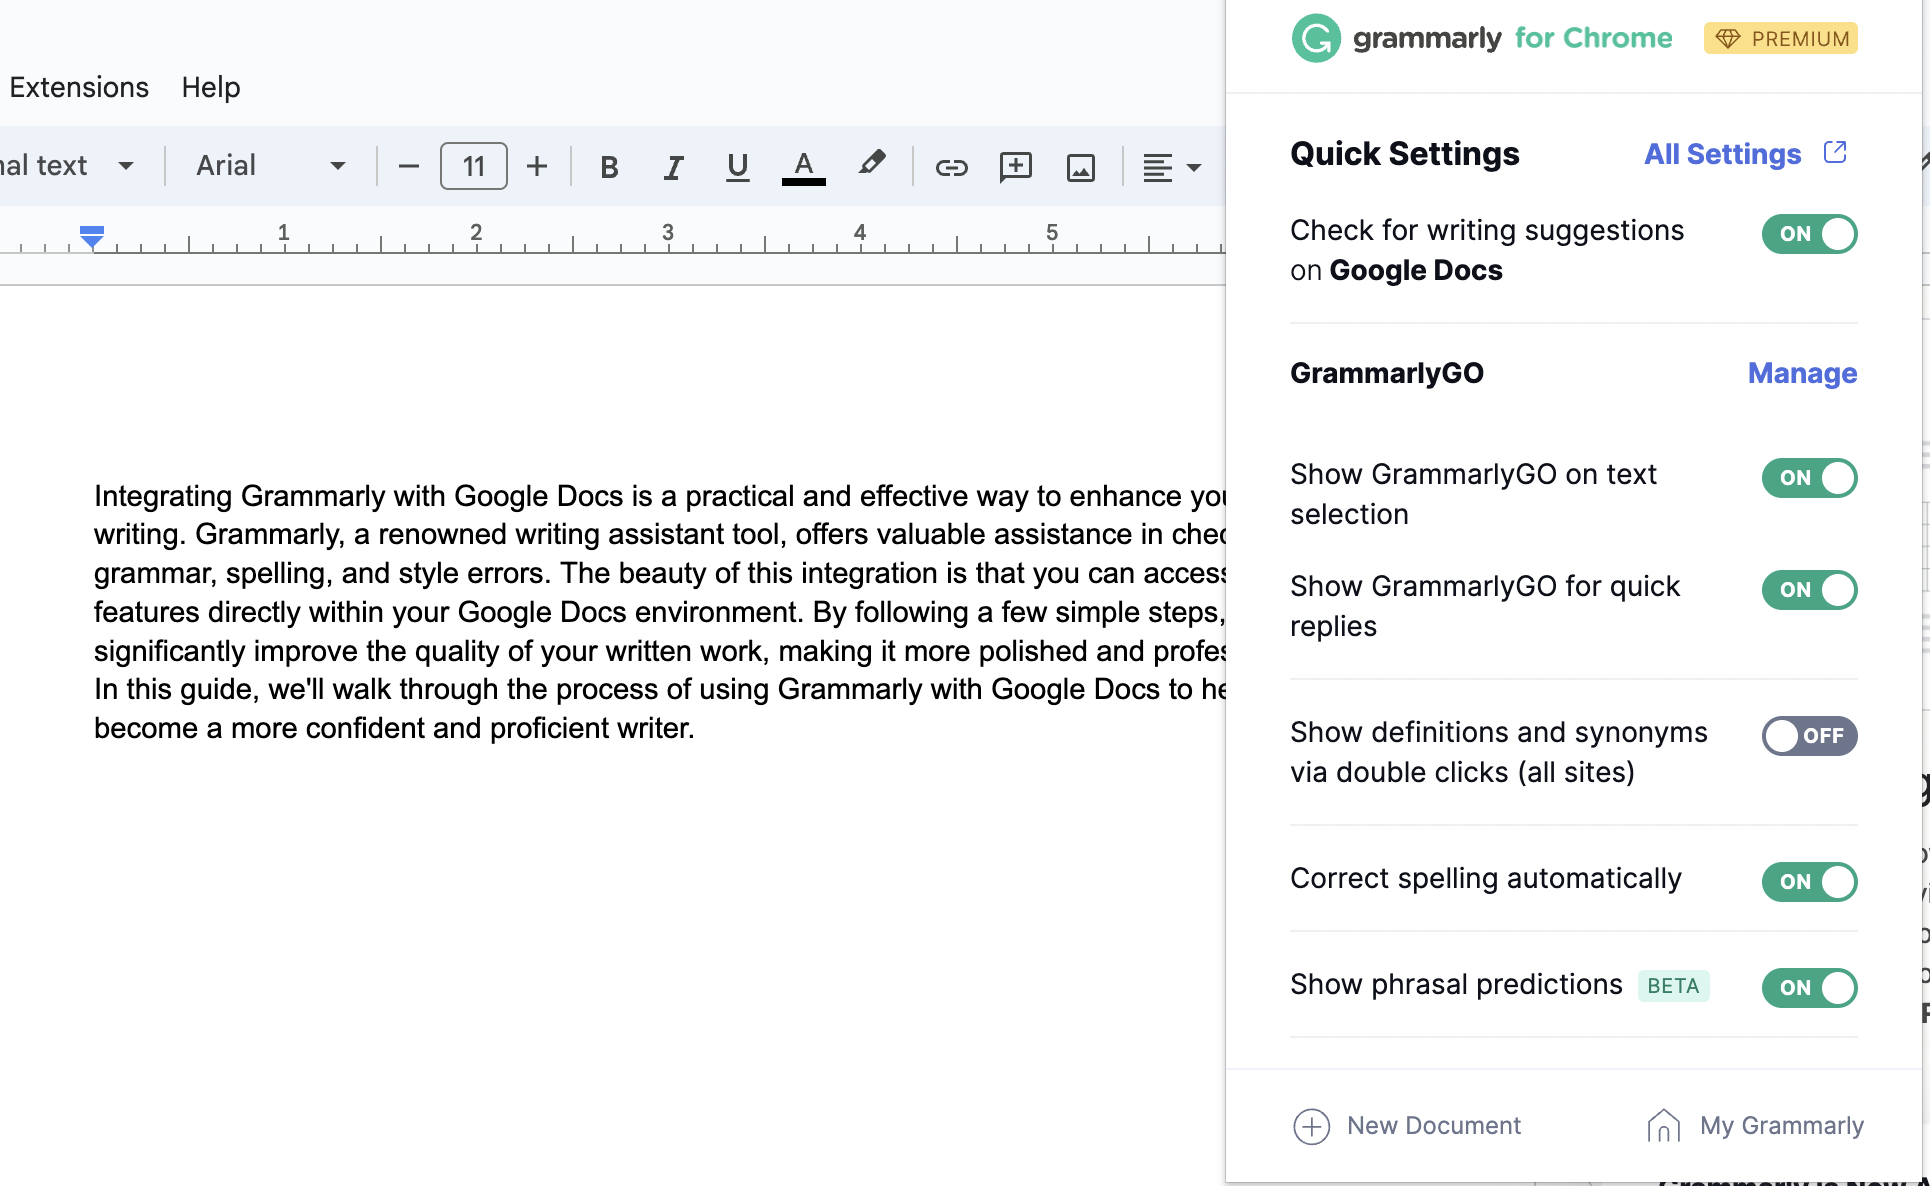Click the Grammarly logo icon
Screen dimensions: 1930x1186
tap(1316, 38)
